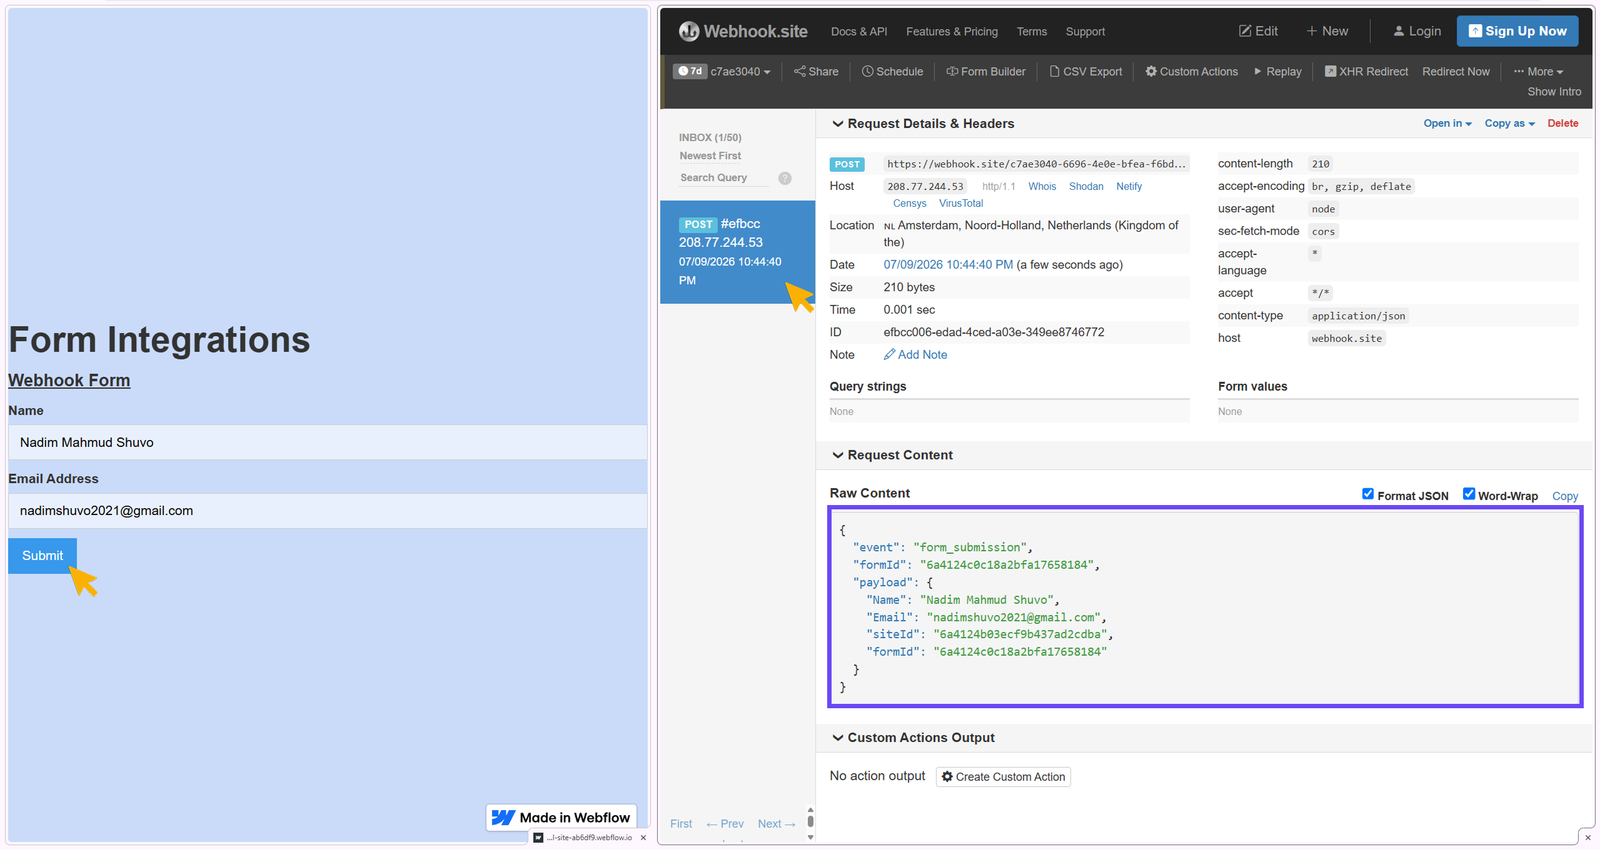Open the Form Builder toolbar item
The width and height of the screenshot is (1600, 850).
click(986, 72)
